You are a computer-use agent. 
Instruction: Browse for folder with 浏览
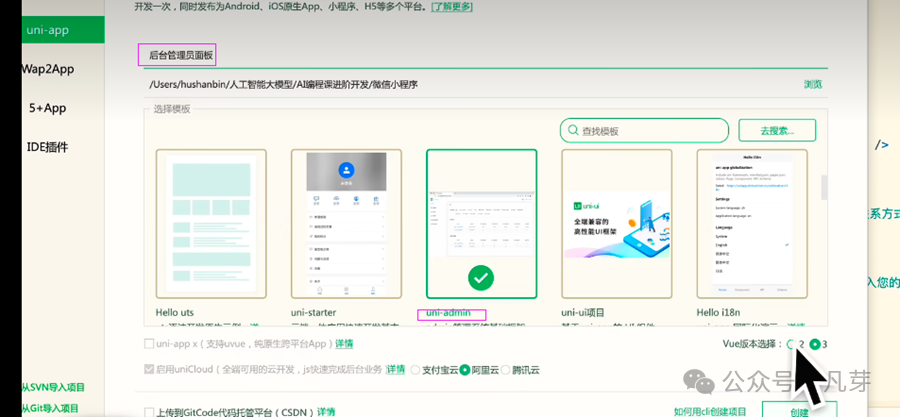[813, 84]
